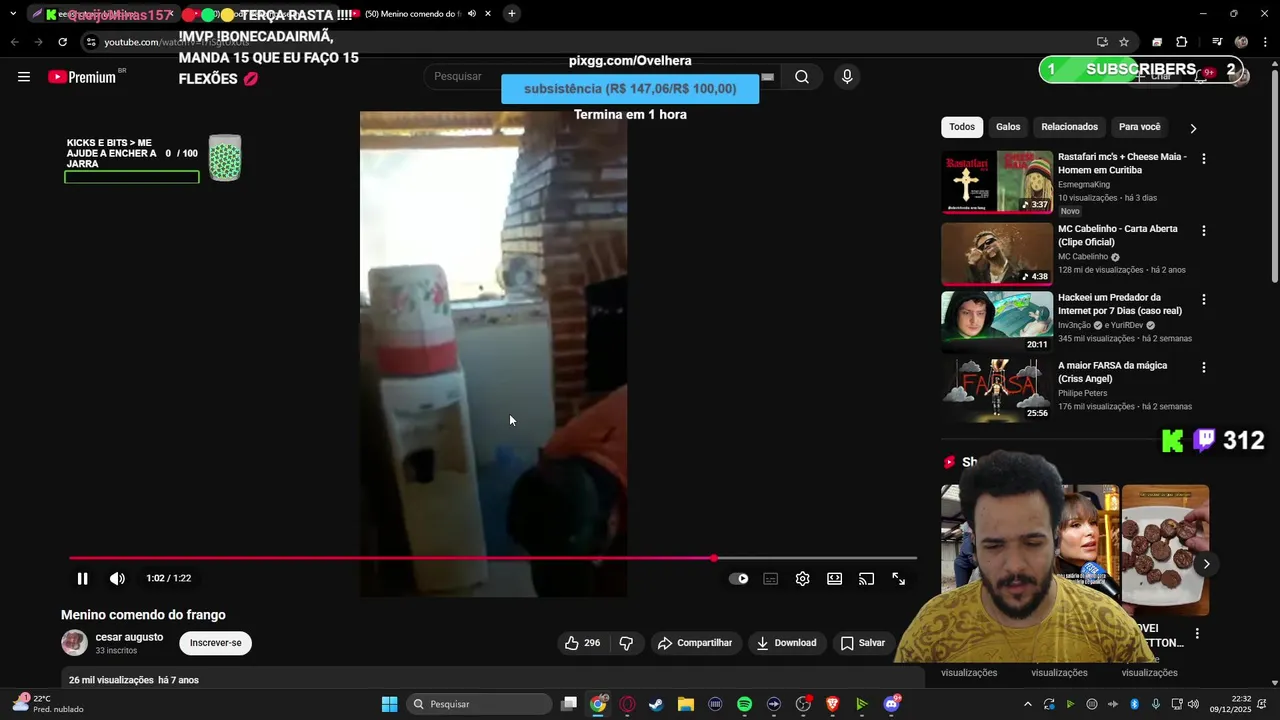
Task: Select the Galos filter chip
Action: click(1008, 127)
